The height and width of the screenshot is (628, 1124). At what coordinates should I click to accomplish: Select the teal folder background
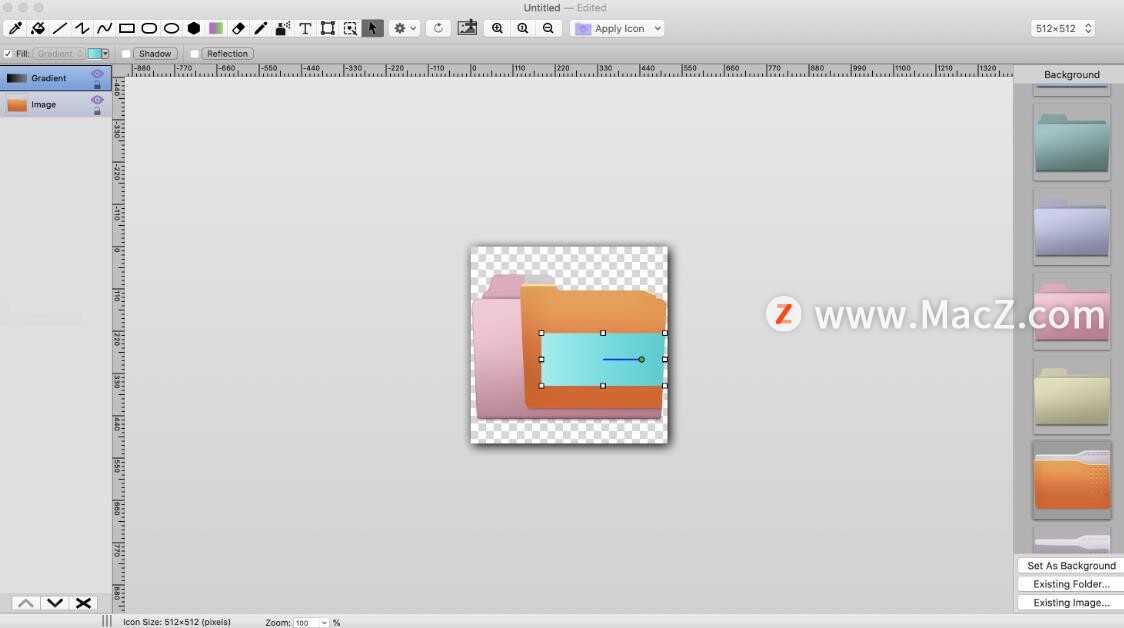coord(1072,142)
